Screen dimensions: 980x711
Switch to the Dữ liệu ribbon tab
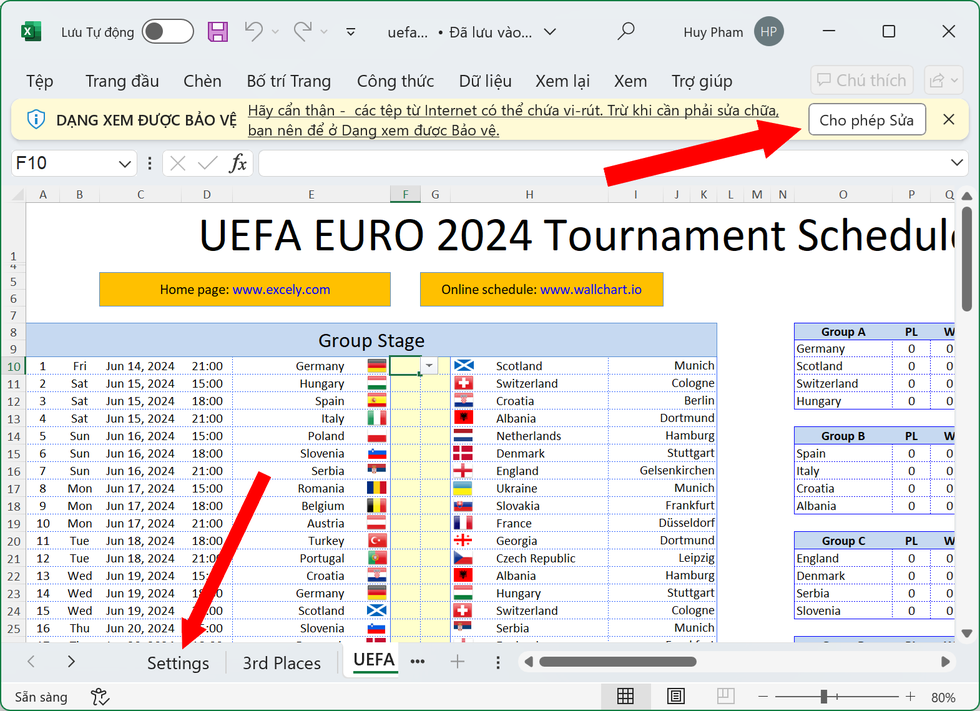485,81
